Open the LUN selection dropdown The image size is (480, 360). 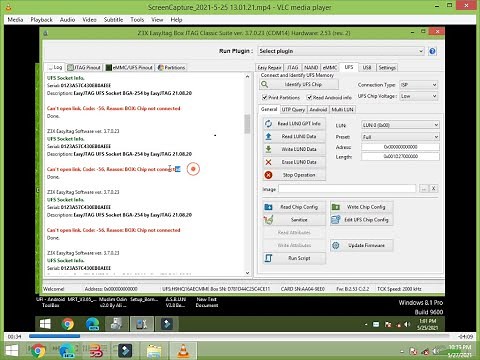click(400, 125)
